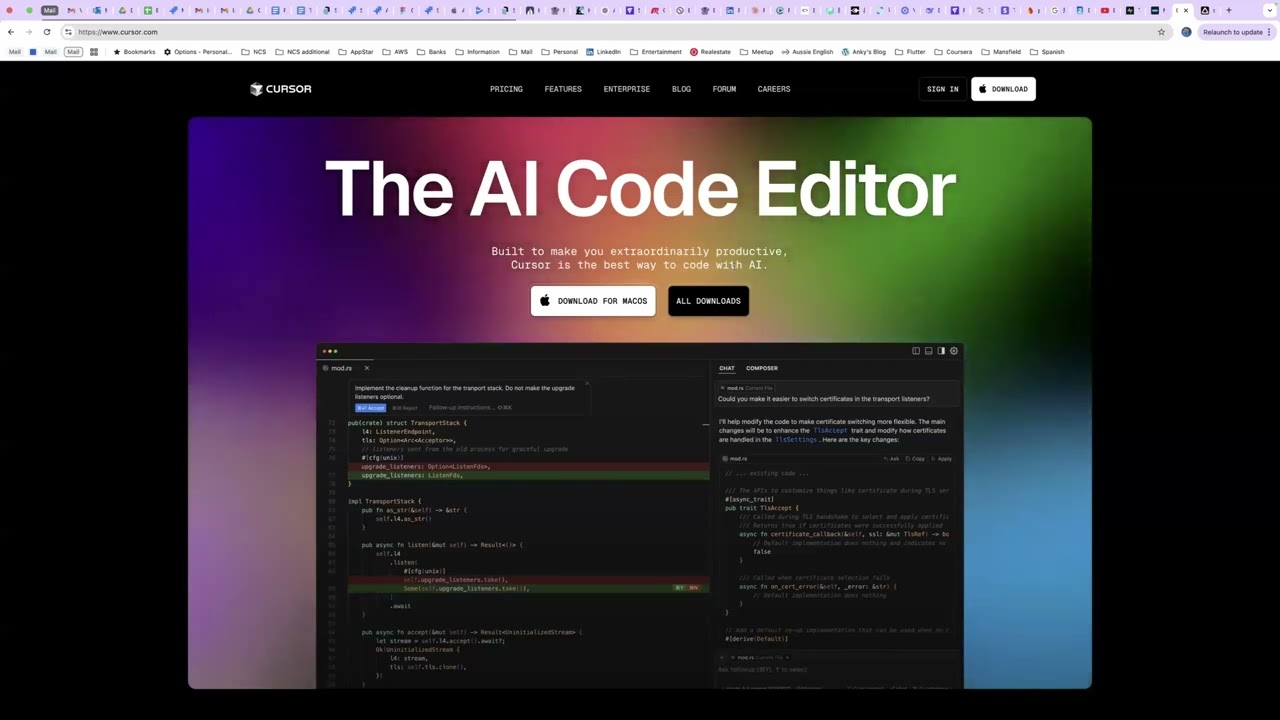Open the Pricing page
1280x720 pixels.
[x=506, y=89]
